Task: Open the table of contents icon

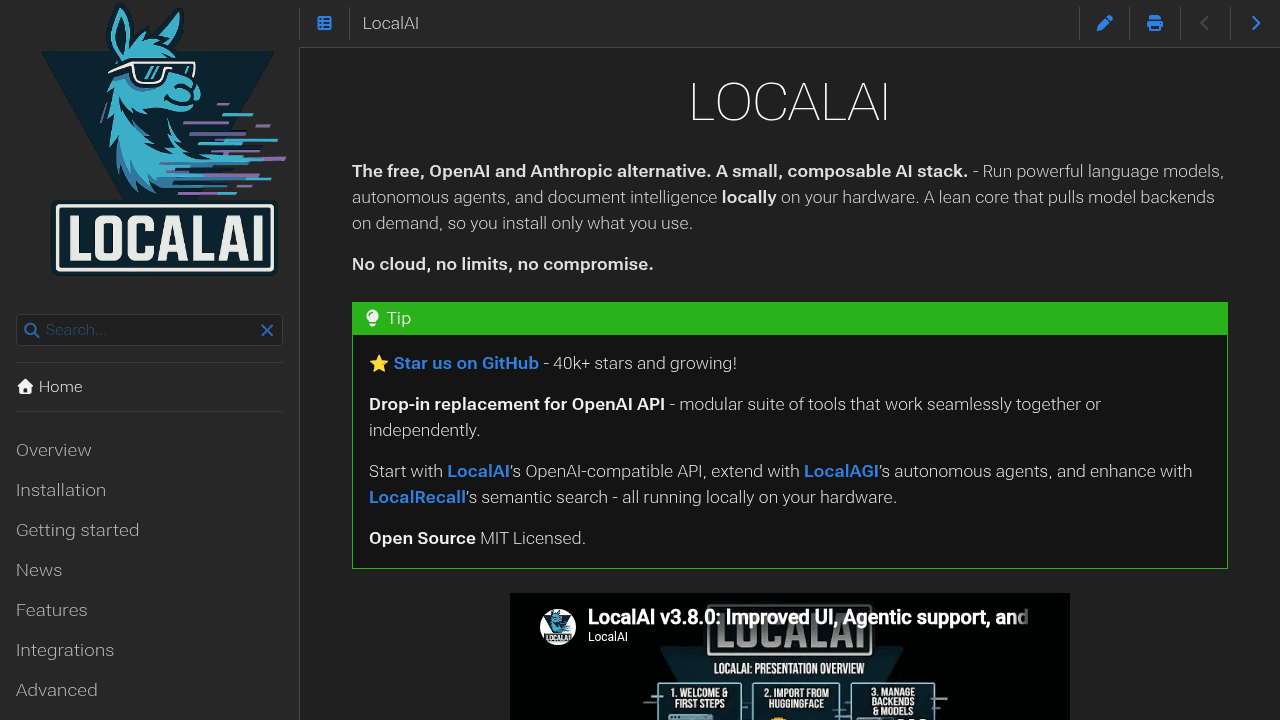Action: [324, 23]
